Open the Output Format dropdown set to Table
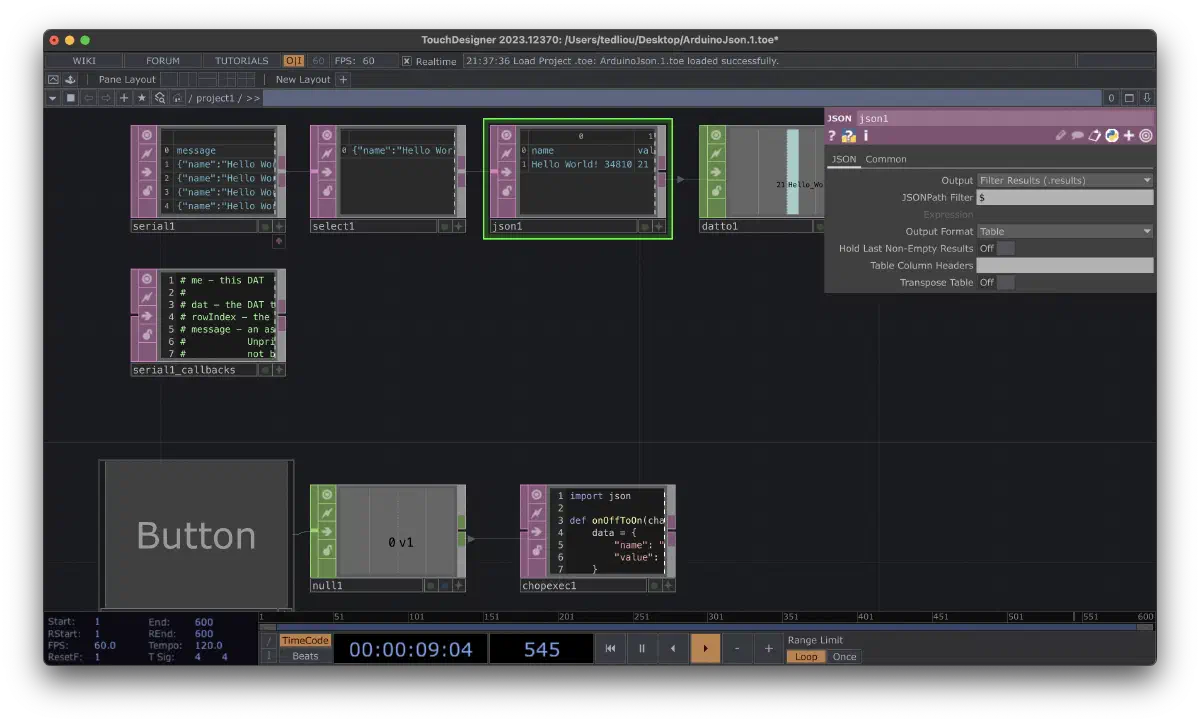The height and width of the screenshot is (723, 1200). [1063, 231]
